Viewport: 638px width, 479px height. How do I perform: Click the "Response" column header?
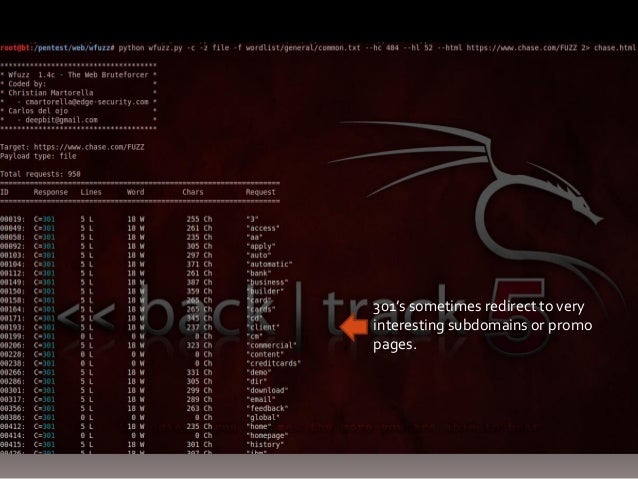(x=51, y=192)
